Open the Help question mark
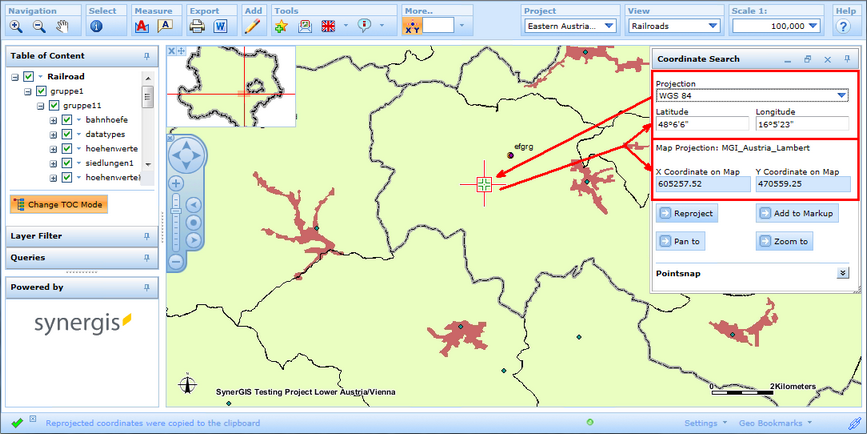 (x=843, y=26)
